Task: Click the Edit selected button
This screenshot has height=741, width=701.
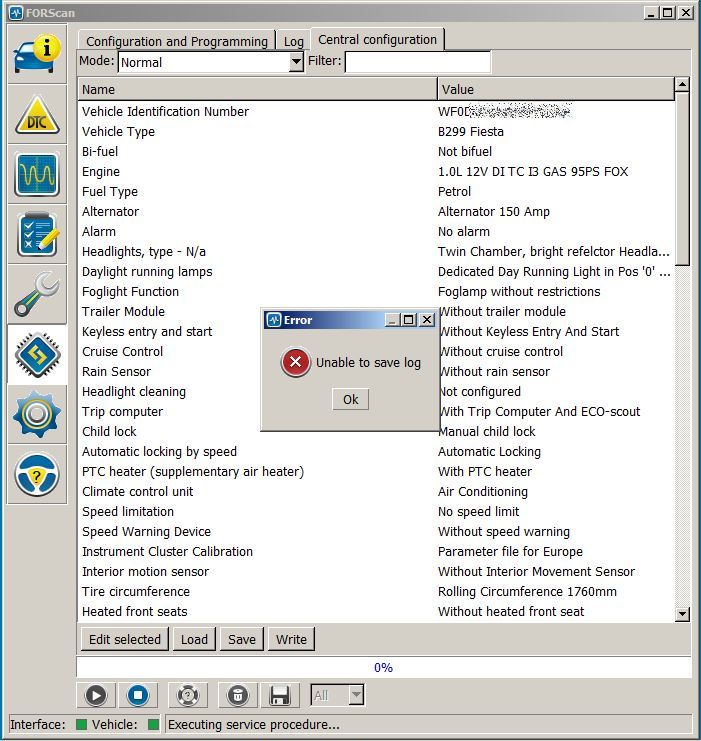Action: click(x=125, y=639)
